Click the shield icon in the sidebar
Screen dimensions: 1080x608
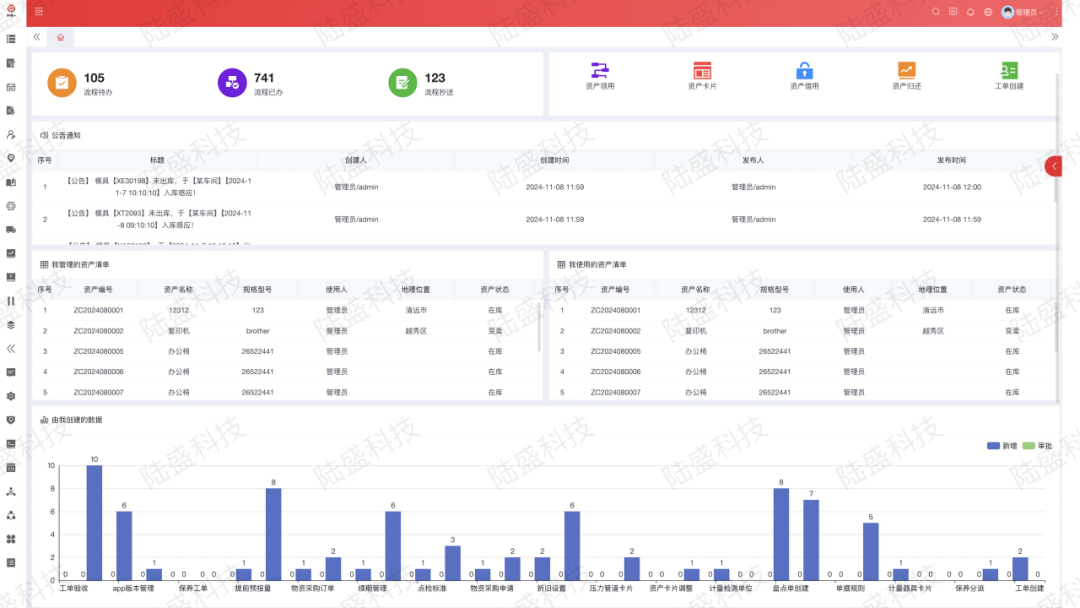click(x=11, y=420)
